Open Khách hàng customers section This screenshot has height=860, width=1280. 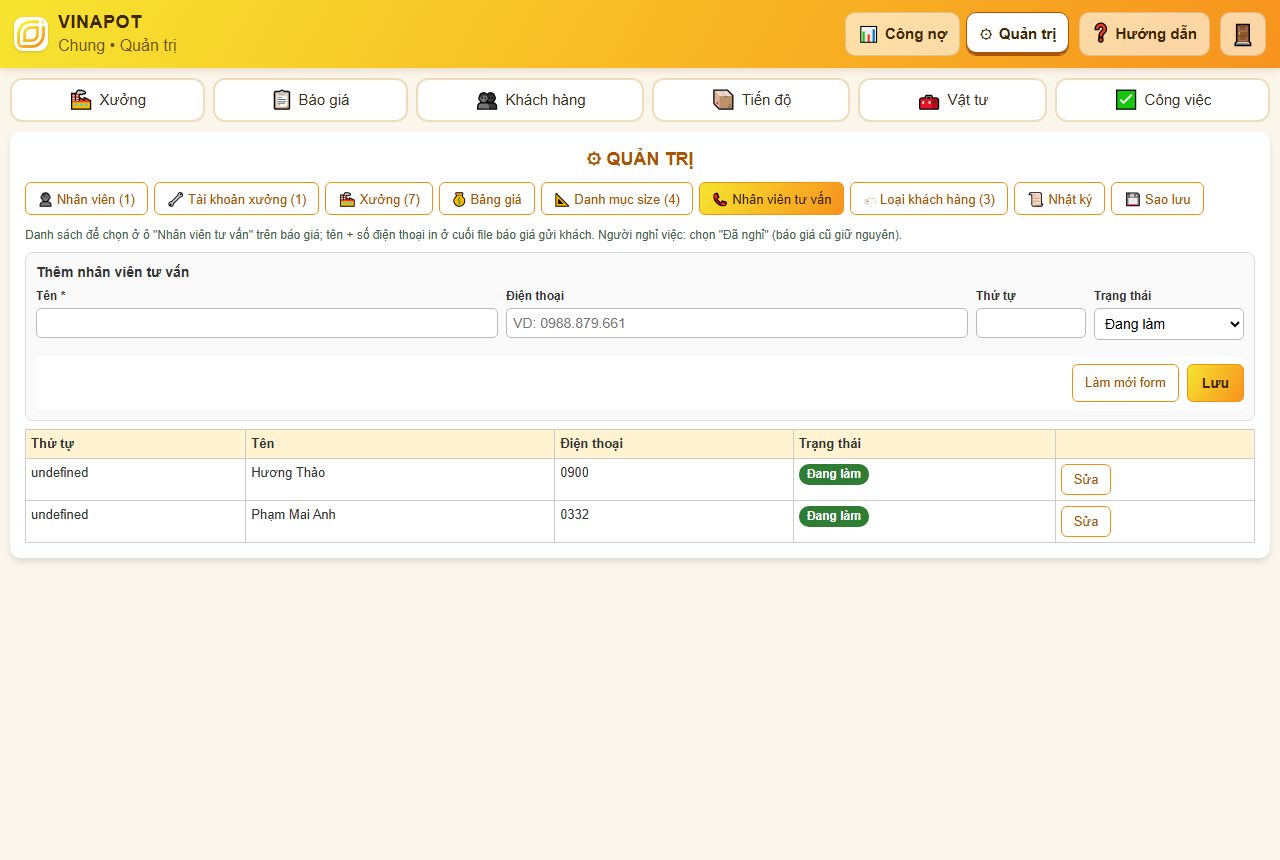point(530,100)
